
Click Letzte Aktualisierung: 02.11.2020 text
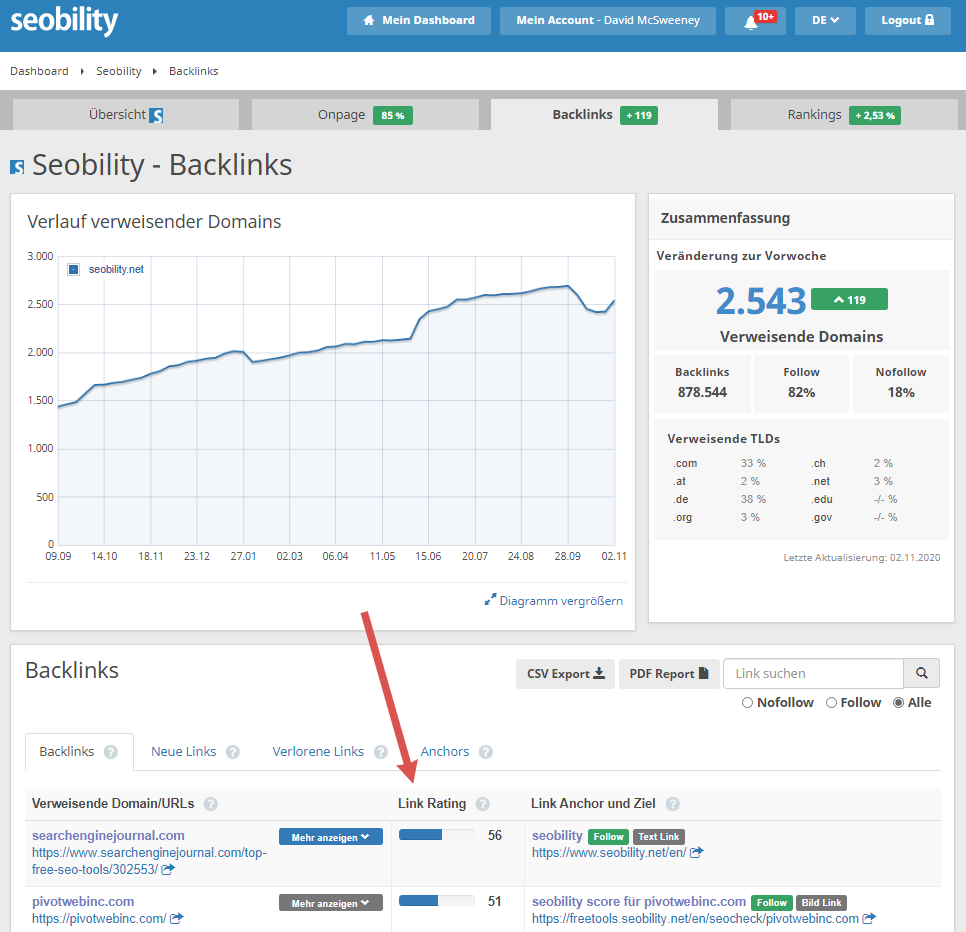click(861, 557)
